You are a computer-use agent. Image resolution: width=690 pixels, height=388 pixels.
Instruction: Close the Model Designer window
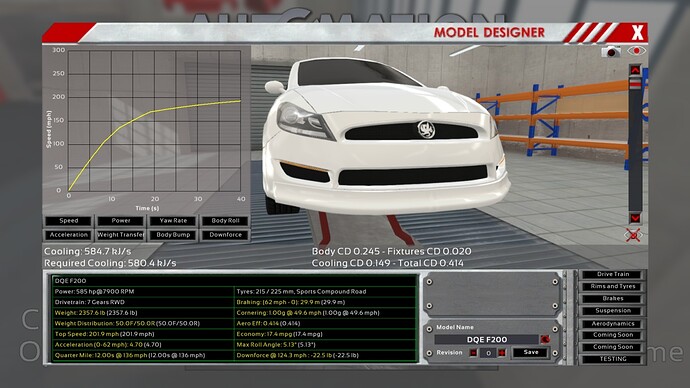point(637,33)
